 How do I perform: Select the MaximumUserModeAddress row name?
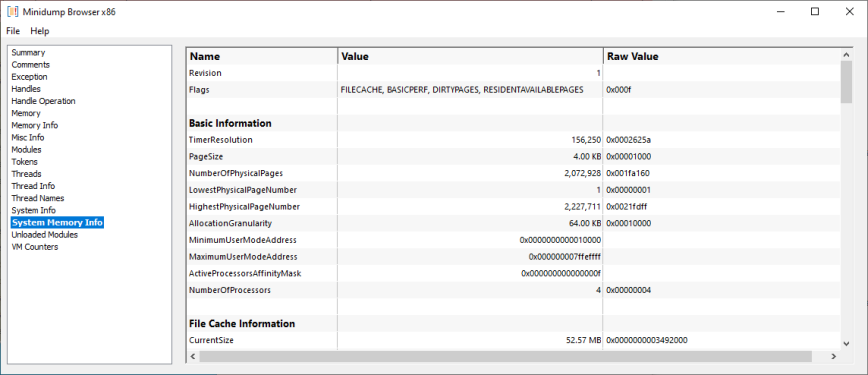(243, 257)
